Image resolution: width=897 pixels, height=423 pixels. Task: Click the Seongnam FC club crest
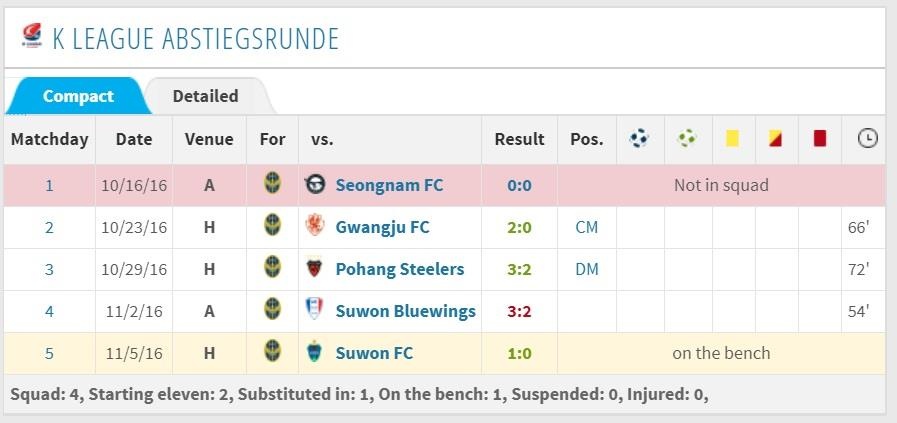pos(315,185)
